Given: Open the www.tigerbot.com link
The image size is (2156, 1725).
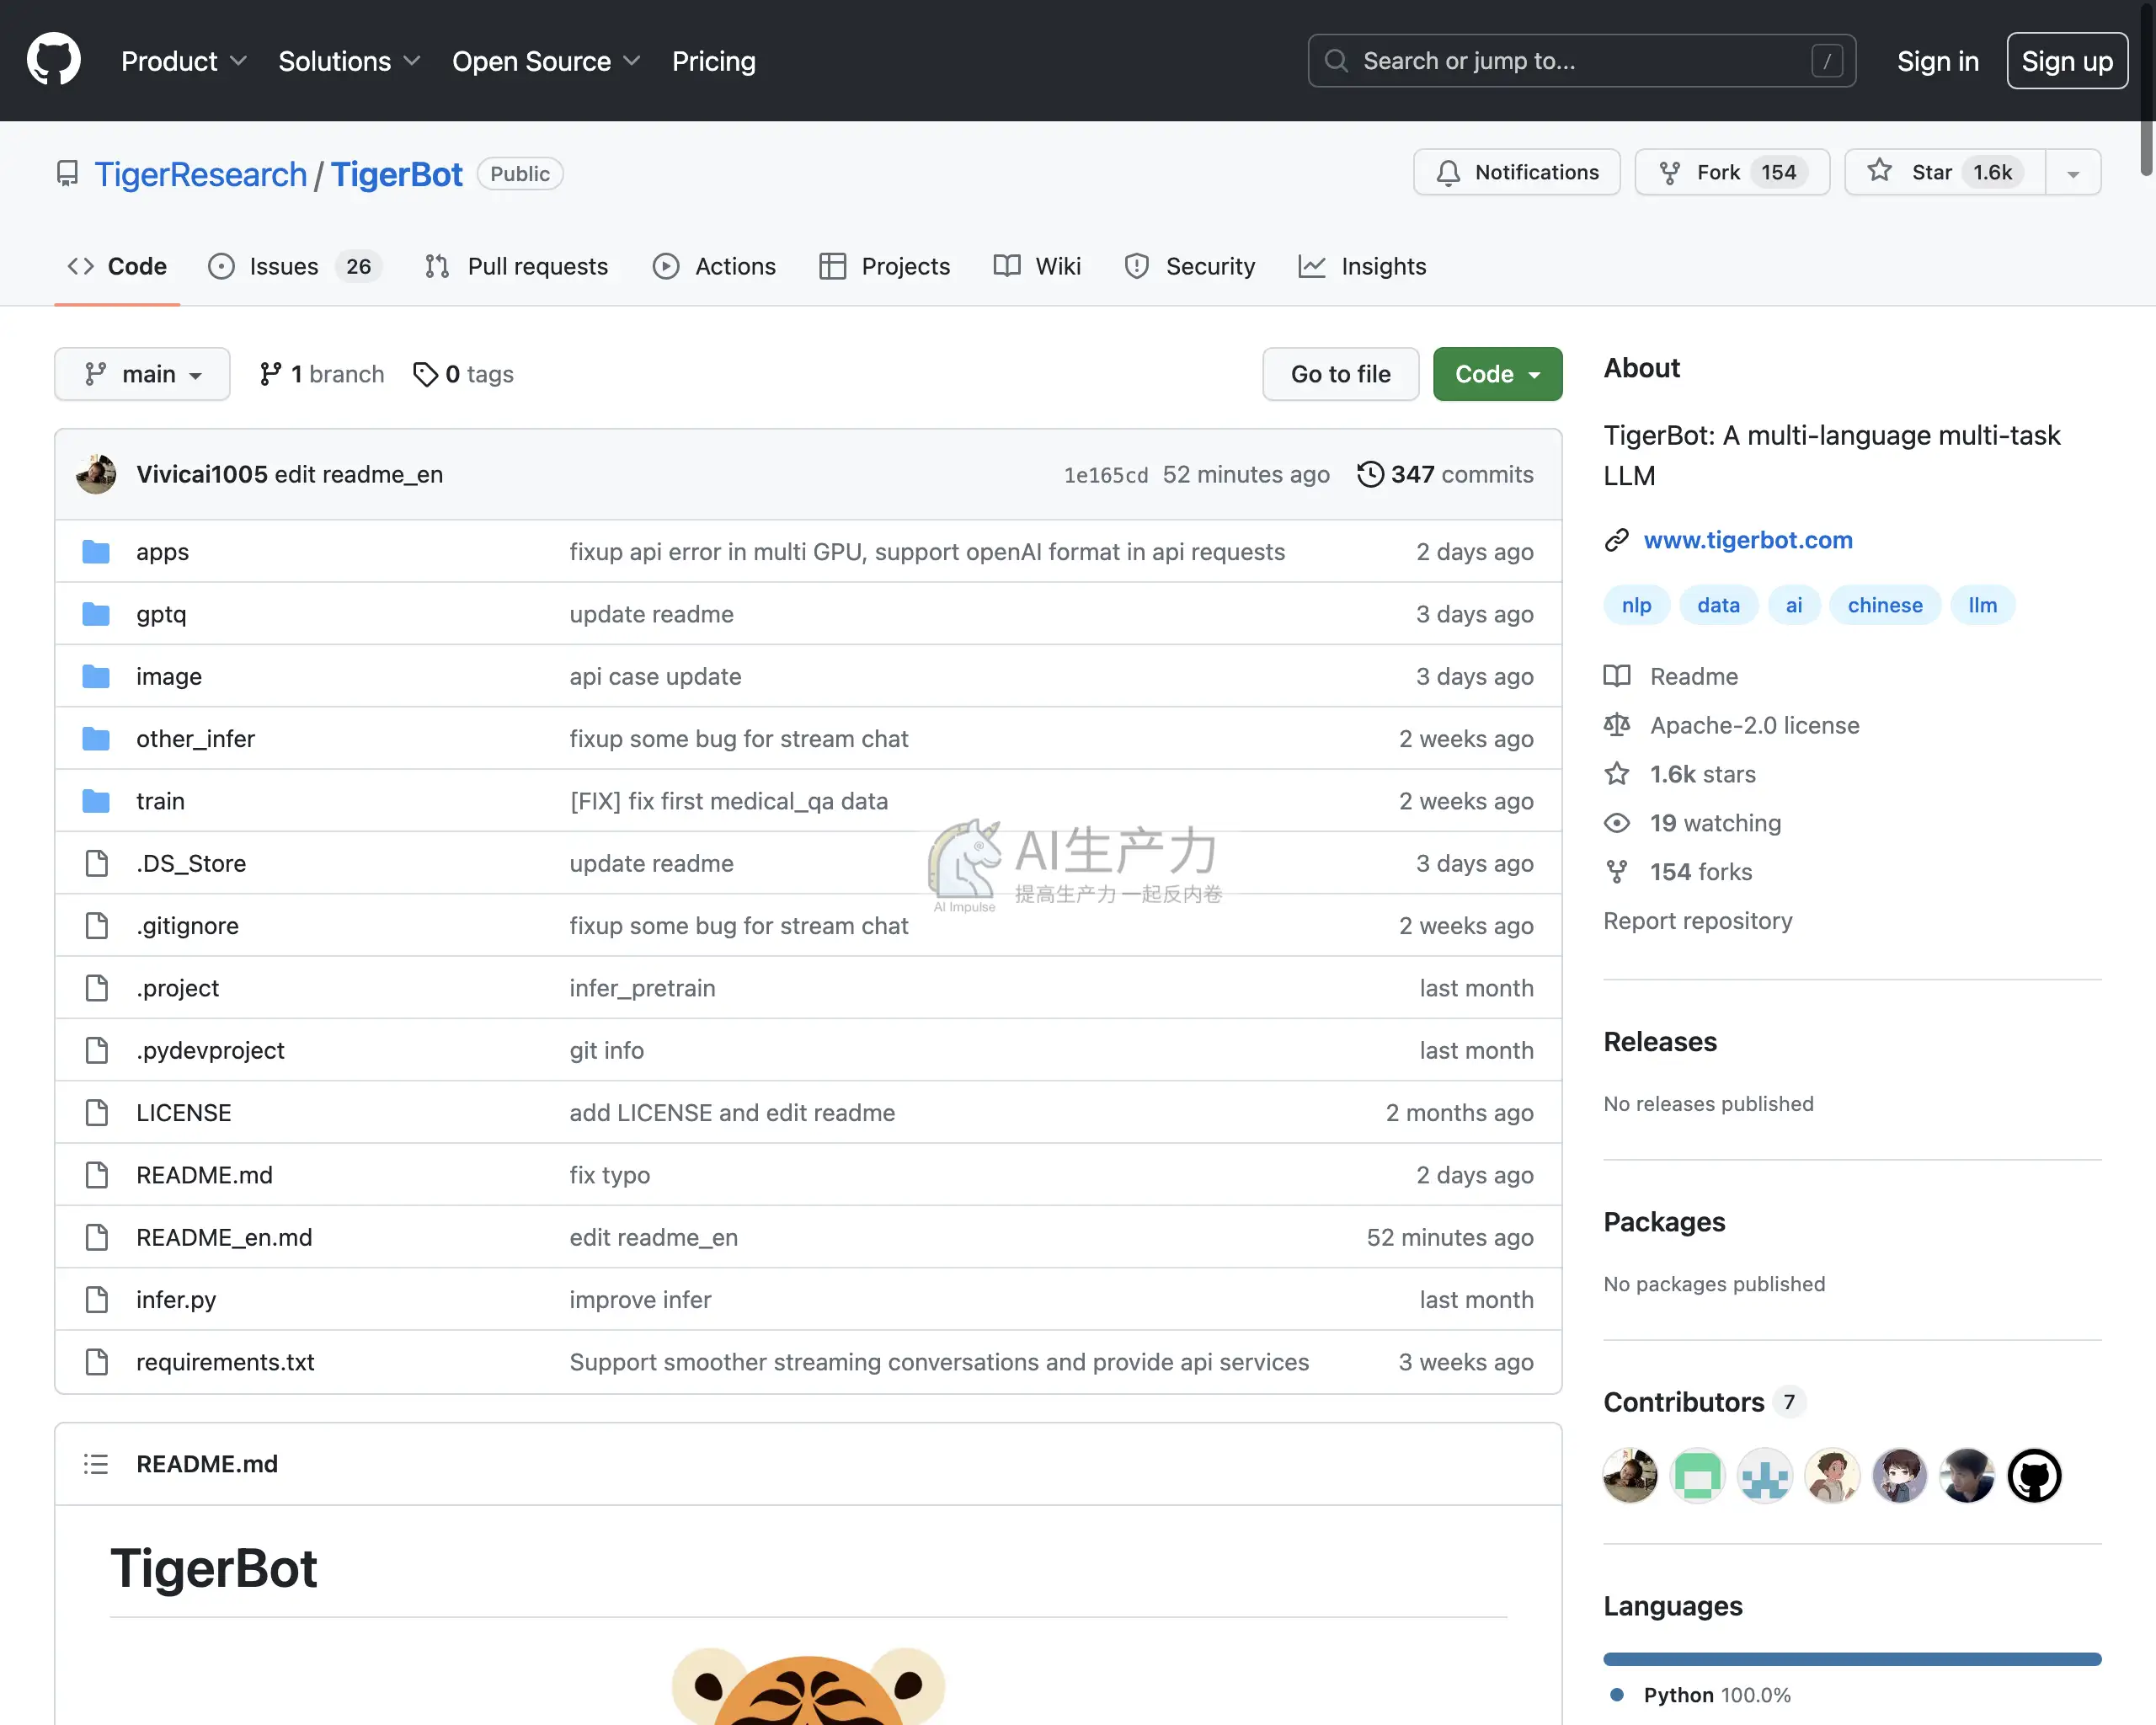Looking at the screenshot, I should pyautogui.click(x=1747, y=540).
